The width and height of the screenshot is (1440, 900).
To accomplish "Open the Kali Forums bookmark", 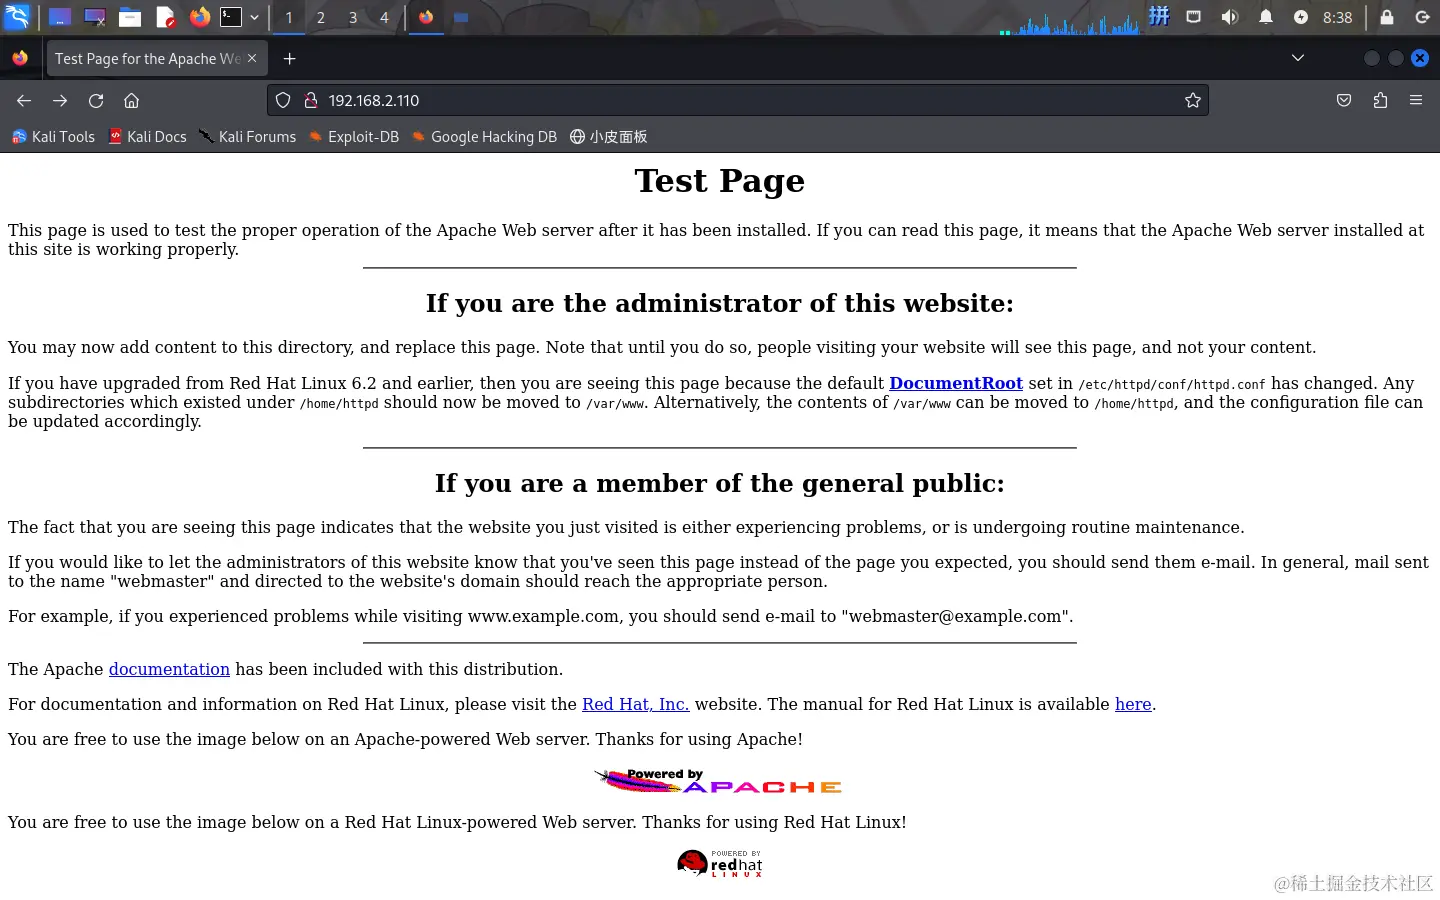I will click(x=247, y=137).
